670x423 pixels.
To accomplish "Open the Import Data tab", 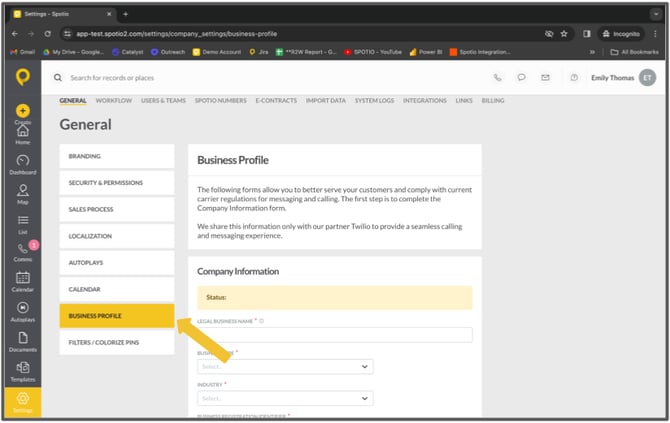I will [x=326, y=100].
